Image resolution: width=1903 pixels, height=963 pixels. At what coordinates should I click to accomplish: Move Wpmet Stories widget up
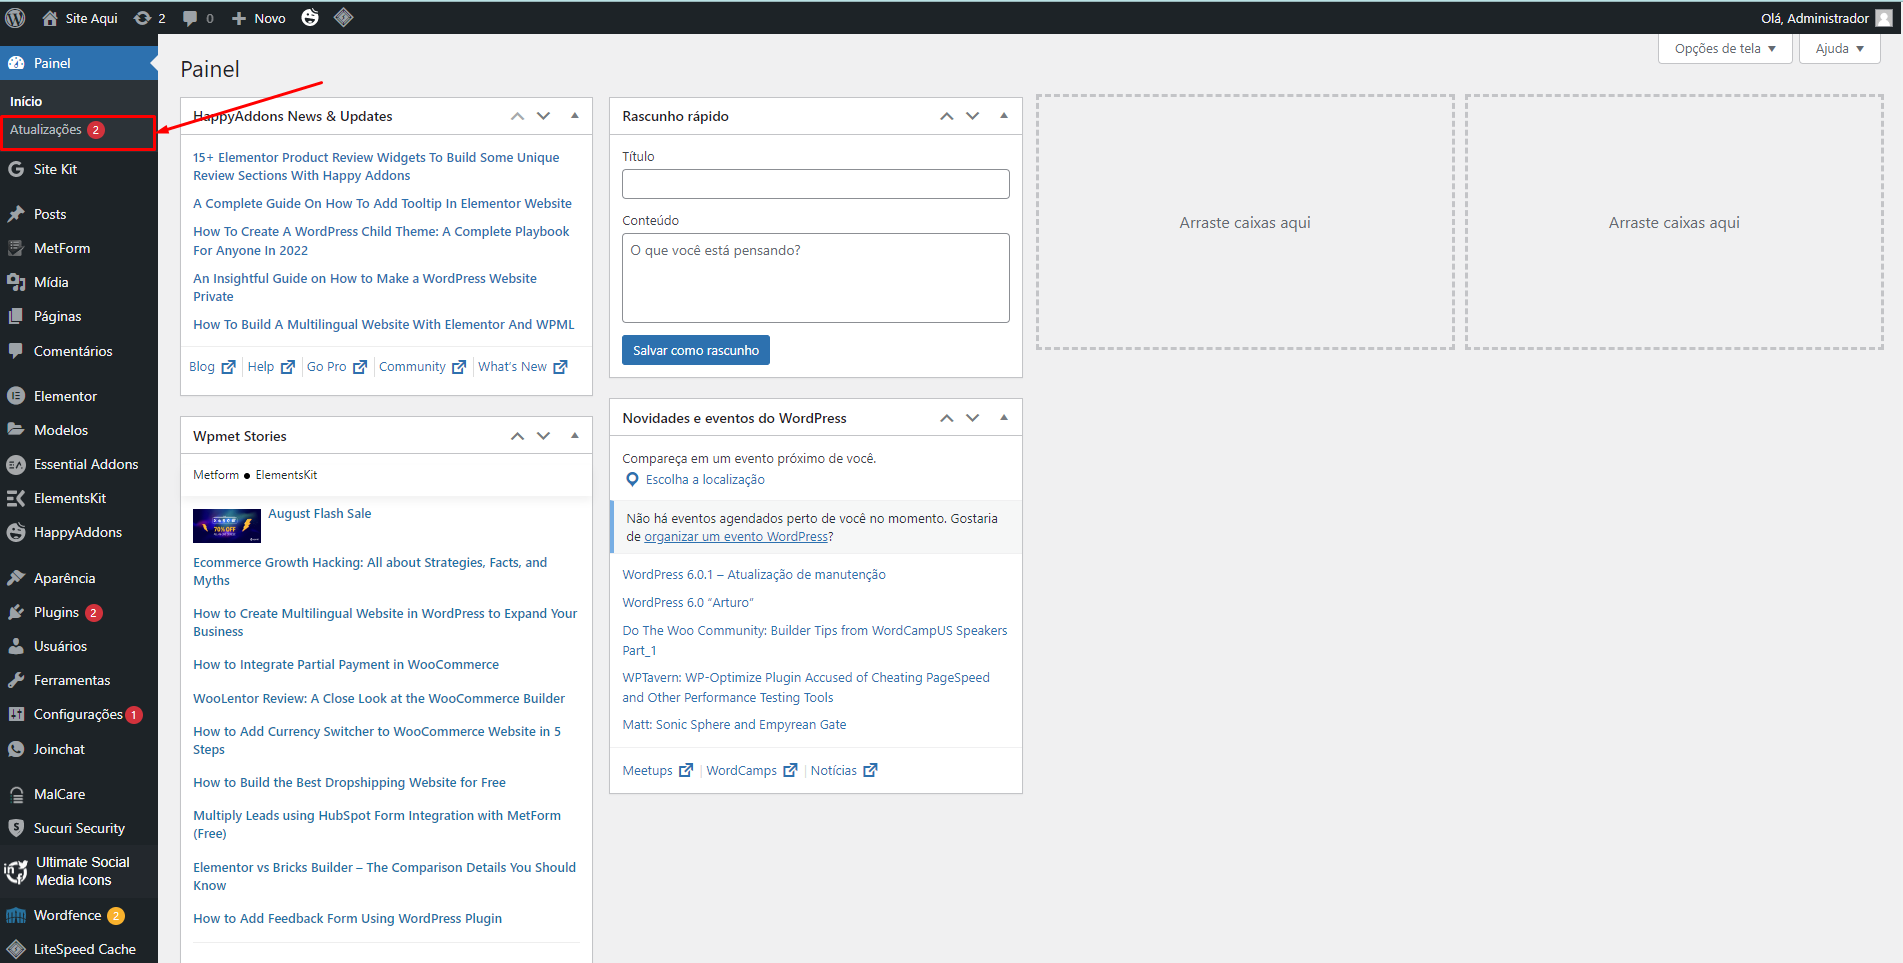tap(517, 436)
